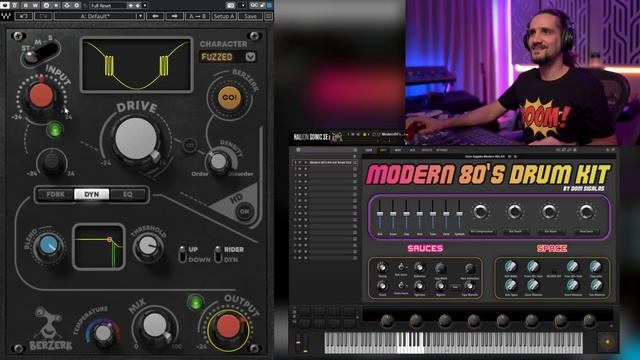Flip the RIDER / DYN switch
640x360 pixels.
coord(218,254)
